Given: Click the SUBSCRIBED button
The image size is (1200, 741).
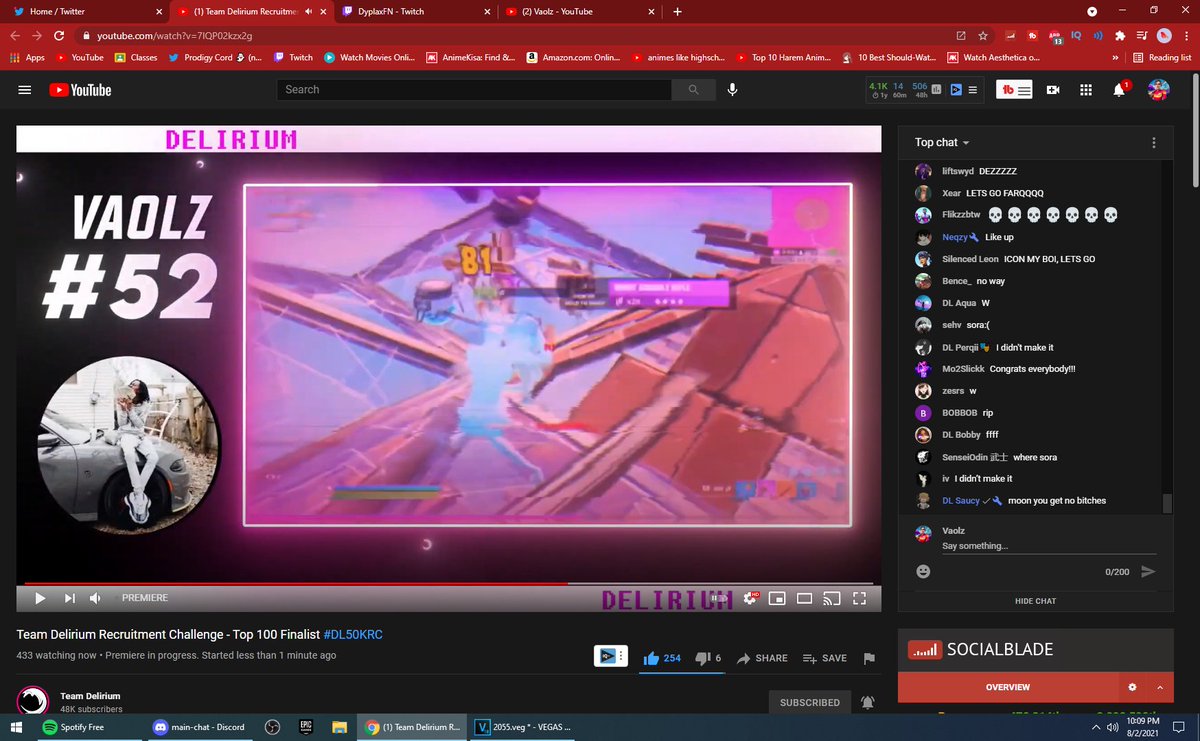Looking at the screenshot, I should pos(810,702).
